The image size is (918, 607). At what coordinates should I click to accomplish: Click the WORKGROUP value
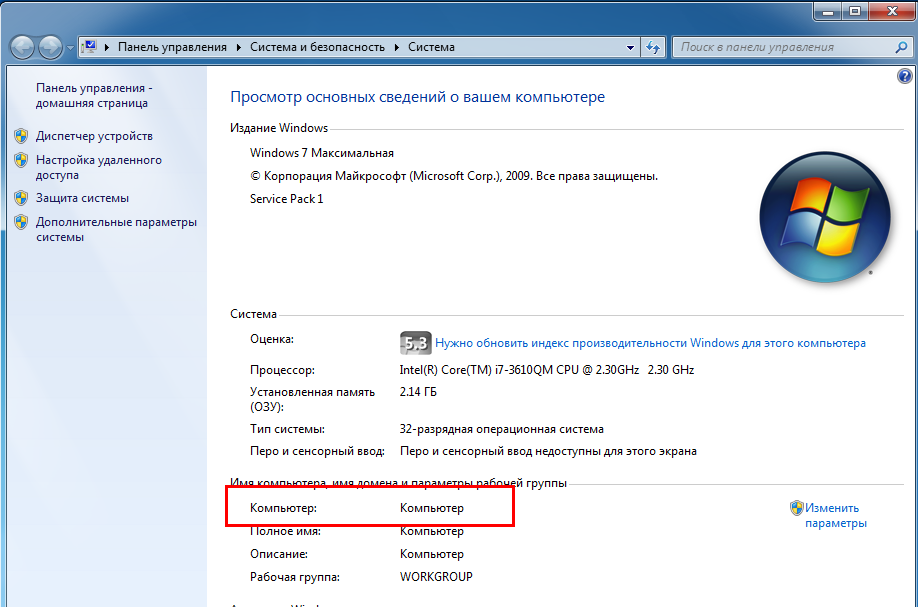436,577
